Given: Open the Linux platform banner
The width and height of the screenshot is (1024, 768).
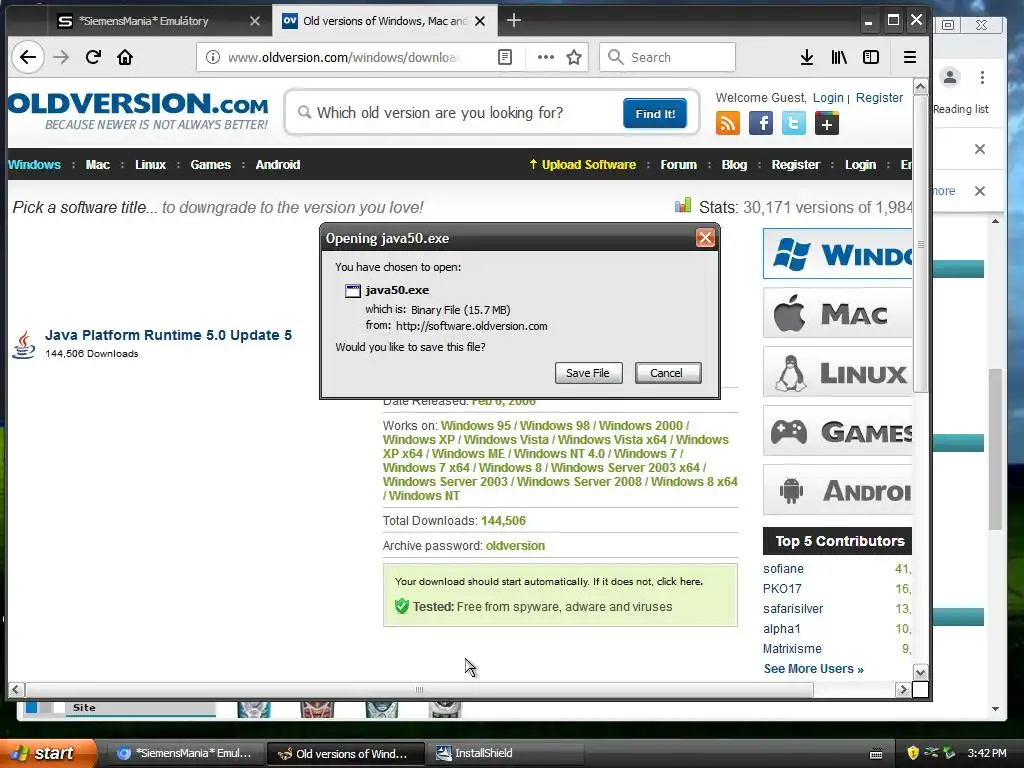Looking at the screenshot, I should tap(838, 372).
